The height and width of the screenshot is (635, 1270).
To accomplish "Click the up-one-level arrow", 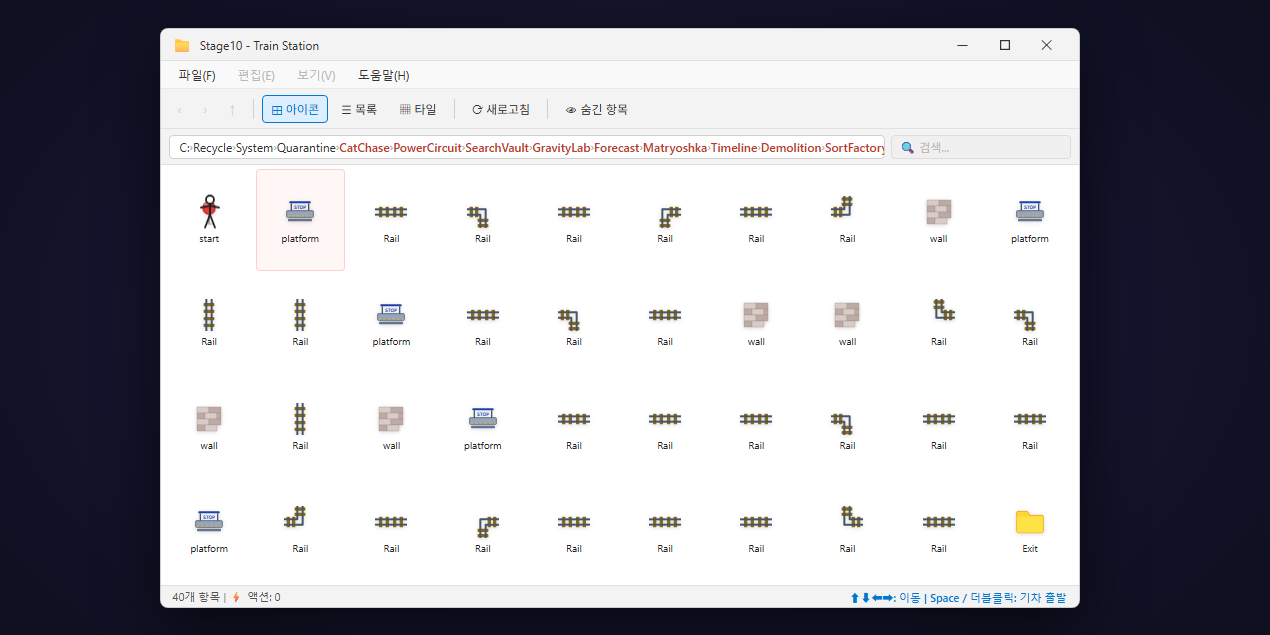I will (x=232, y=110).
